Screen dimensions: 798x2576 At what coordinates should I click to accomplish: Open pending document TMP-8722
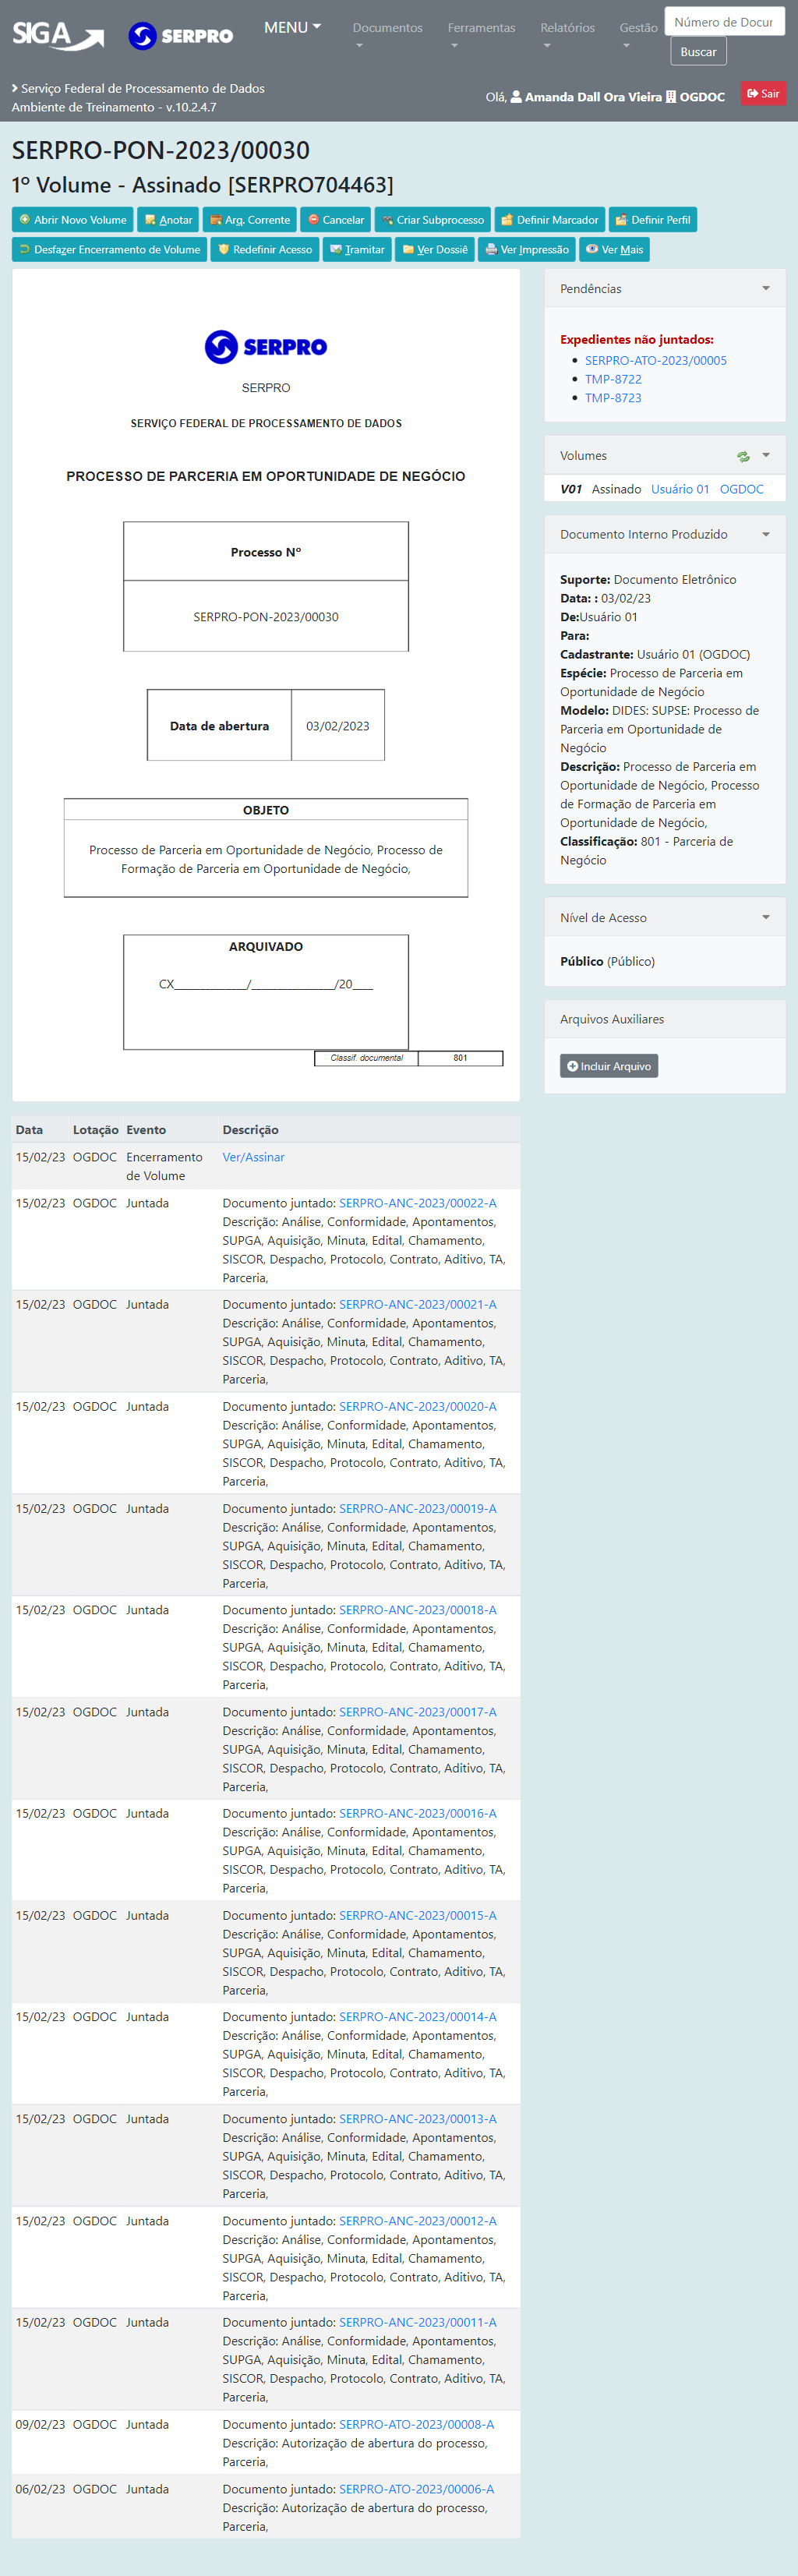point(613,379)
